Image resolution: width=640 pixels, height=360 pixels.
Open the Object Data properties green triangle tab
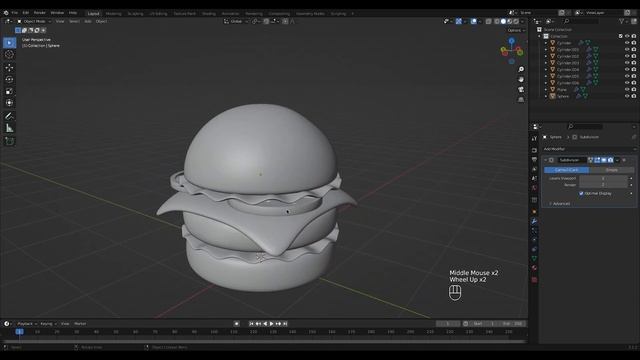(534, 259)
